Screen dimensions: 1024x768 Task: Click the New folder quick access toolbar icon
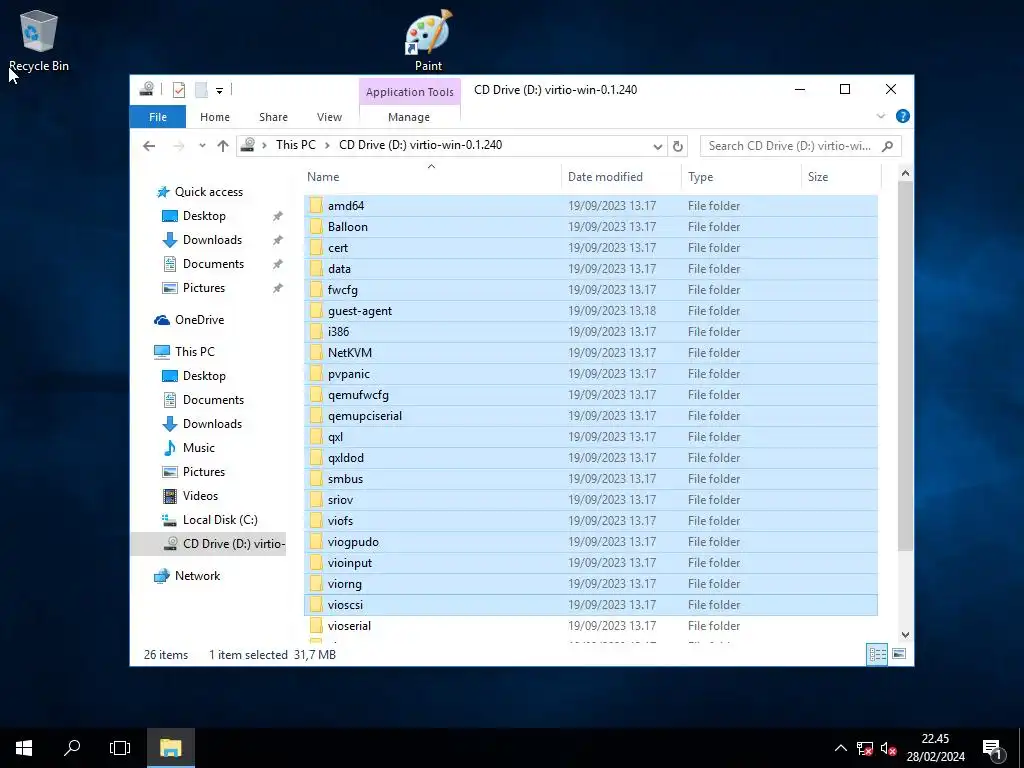coord(201,90)
